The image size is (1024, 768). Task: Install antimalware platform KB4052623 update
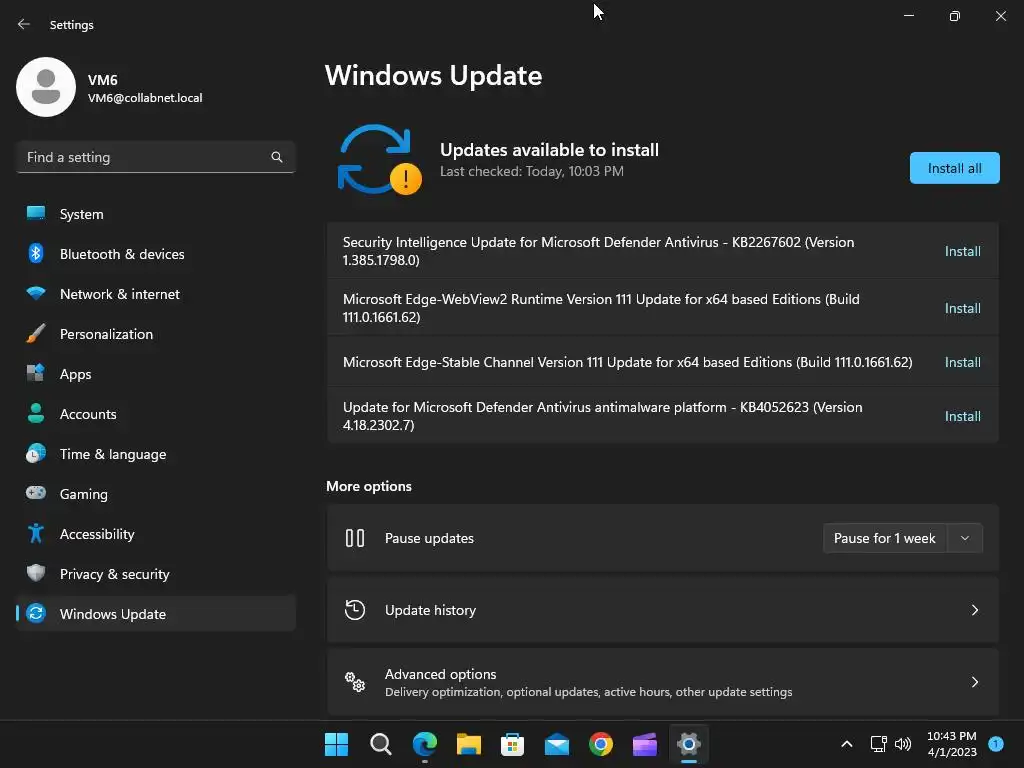pos(963,416)
